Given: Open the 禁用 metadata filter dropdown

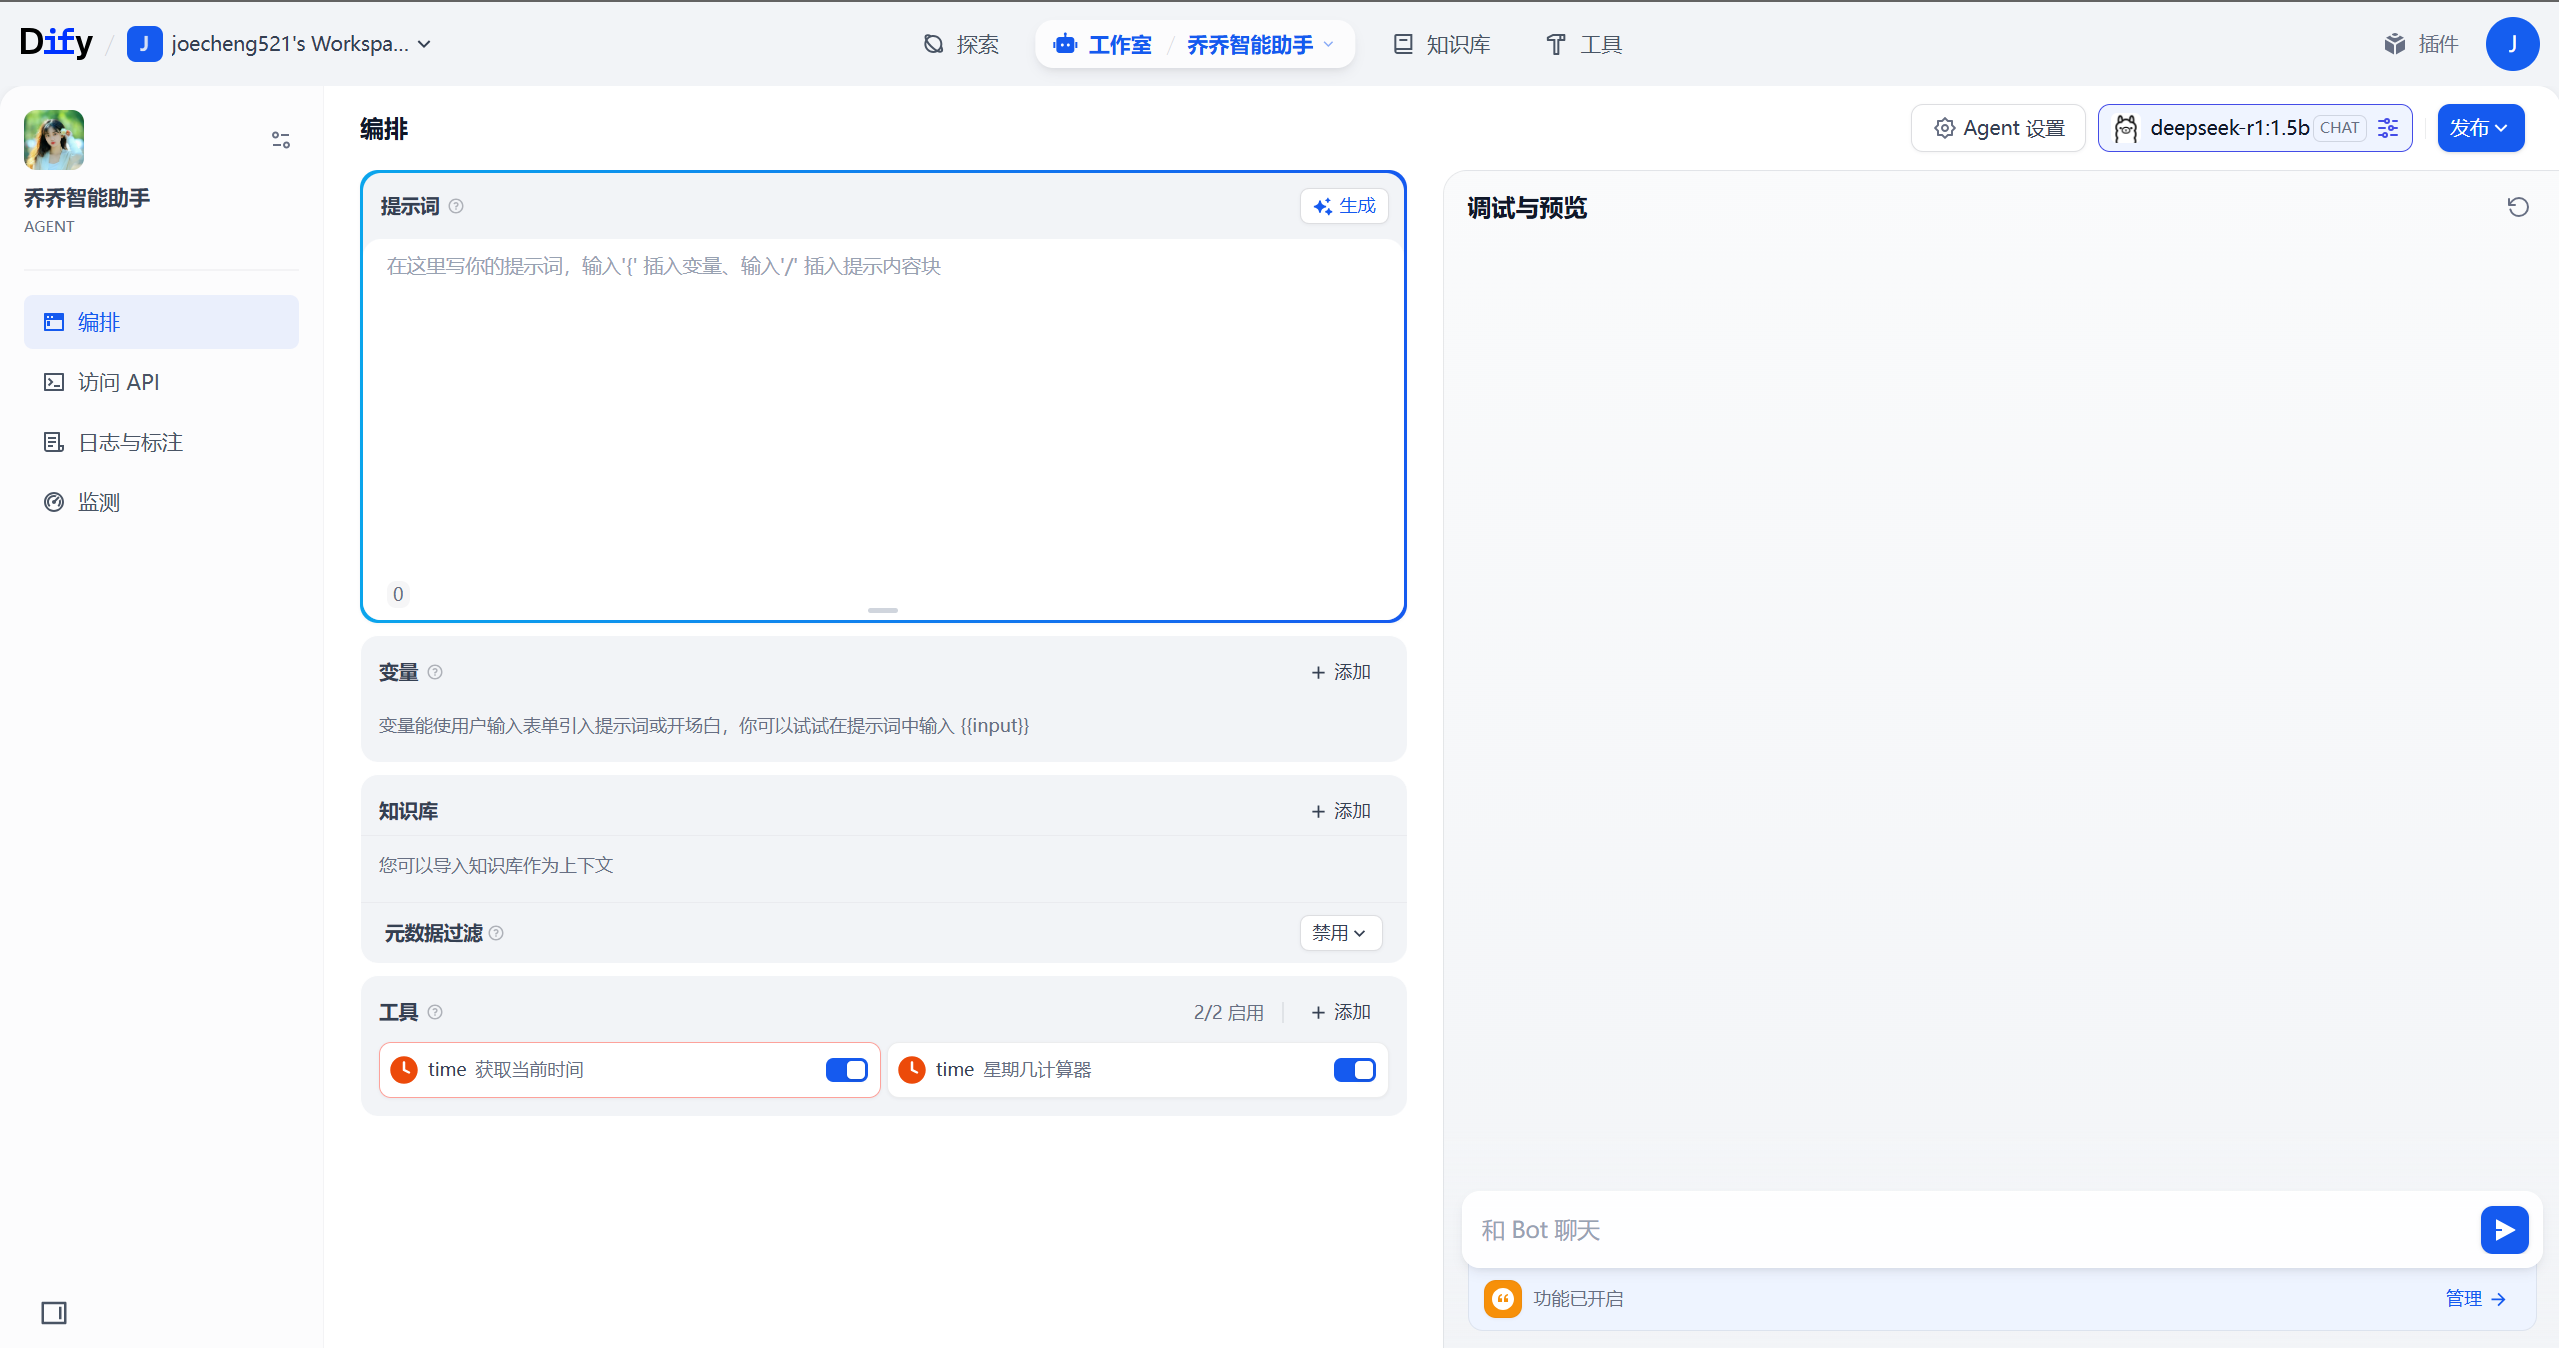Looking at the screenshot, I should [x=1340, y=933].
